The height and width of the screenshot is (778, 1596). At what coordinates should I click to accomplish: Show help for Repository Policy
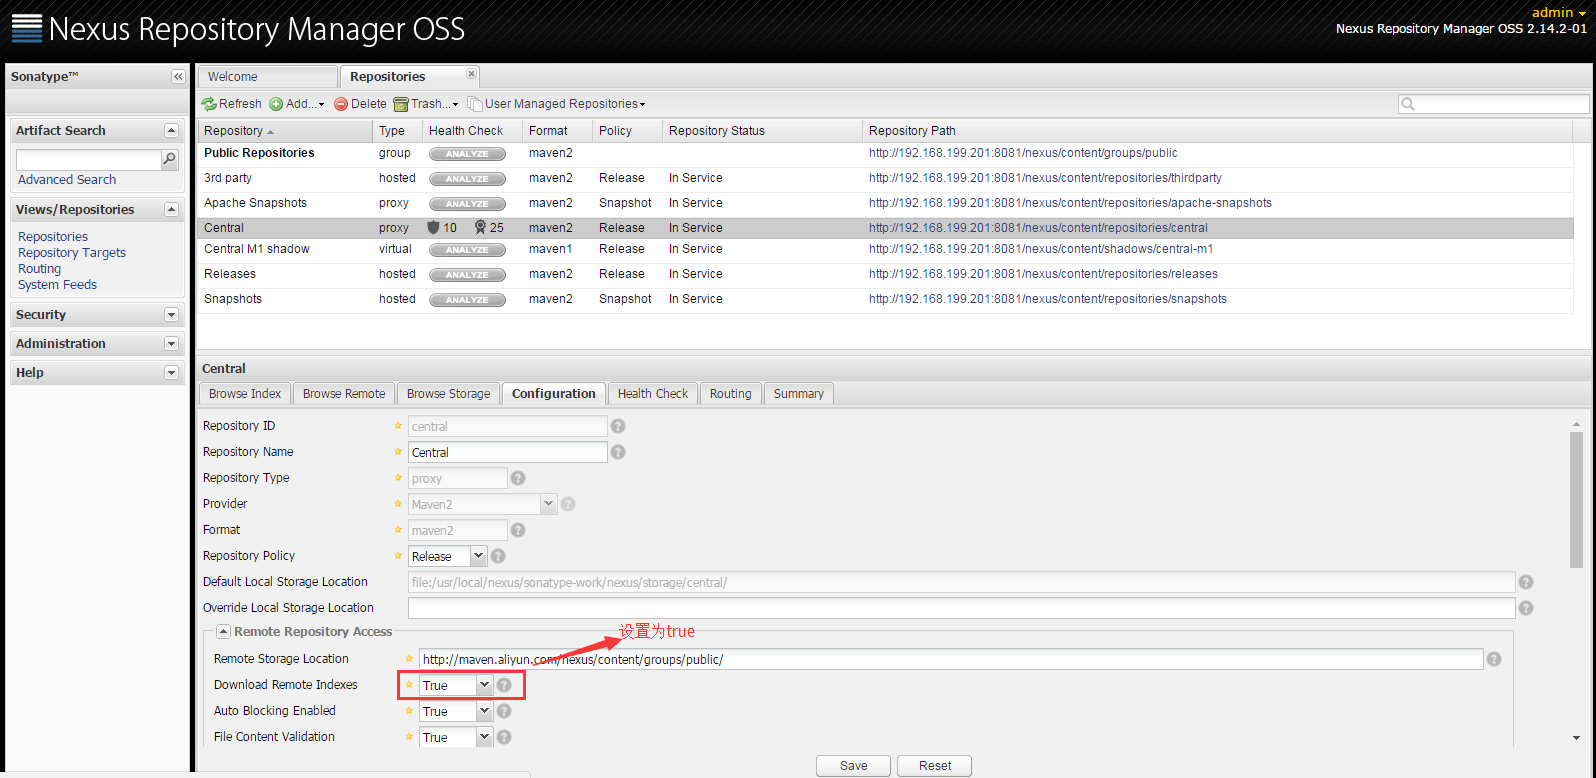(x=498, y=556)
